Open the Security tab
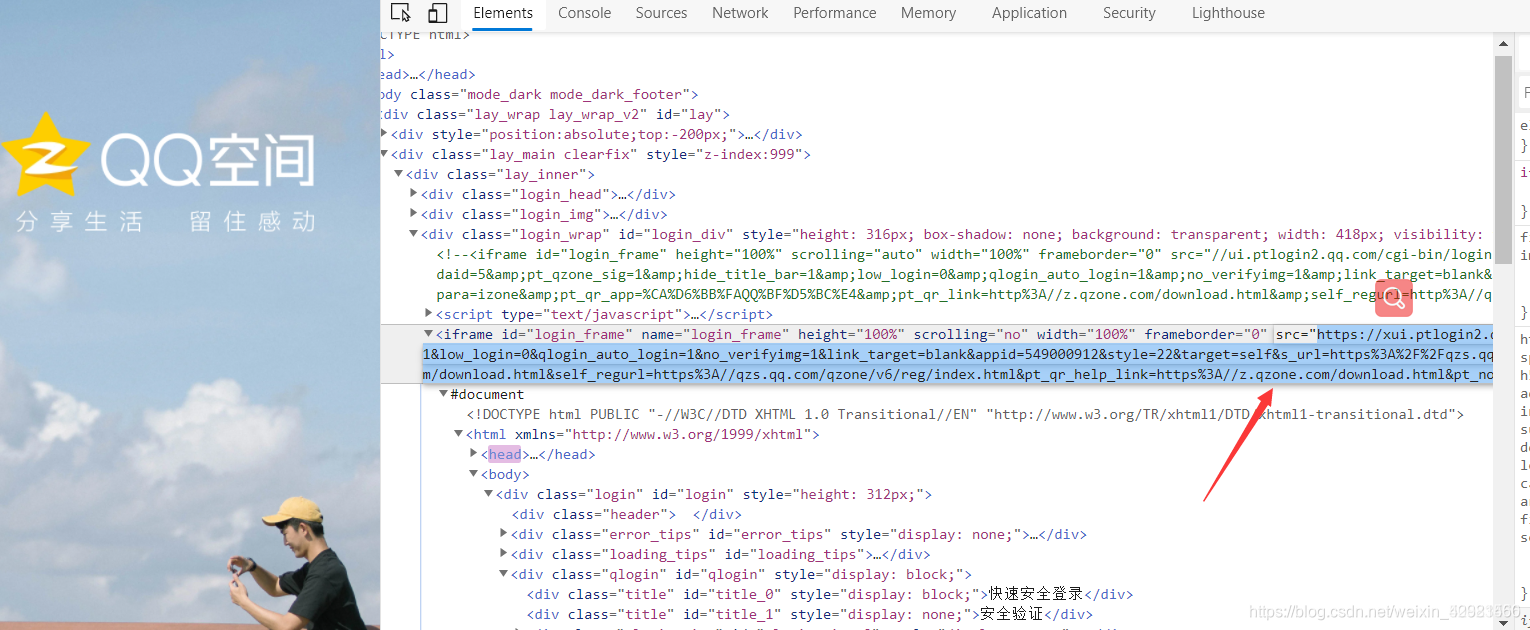Screen dimensions: 1530x630 pyautogui.click(x=1129, y=13)
